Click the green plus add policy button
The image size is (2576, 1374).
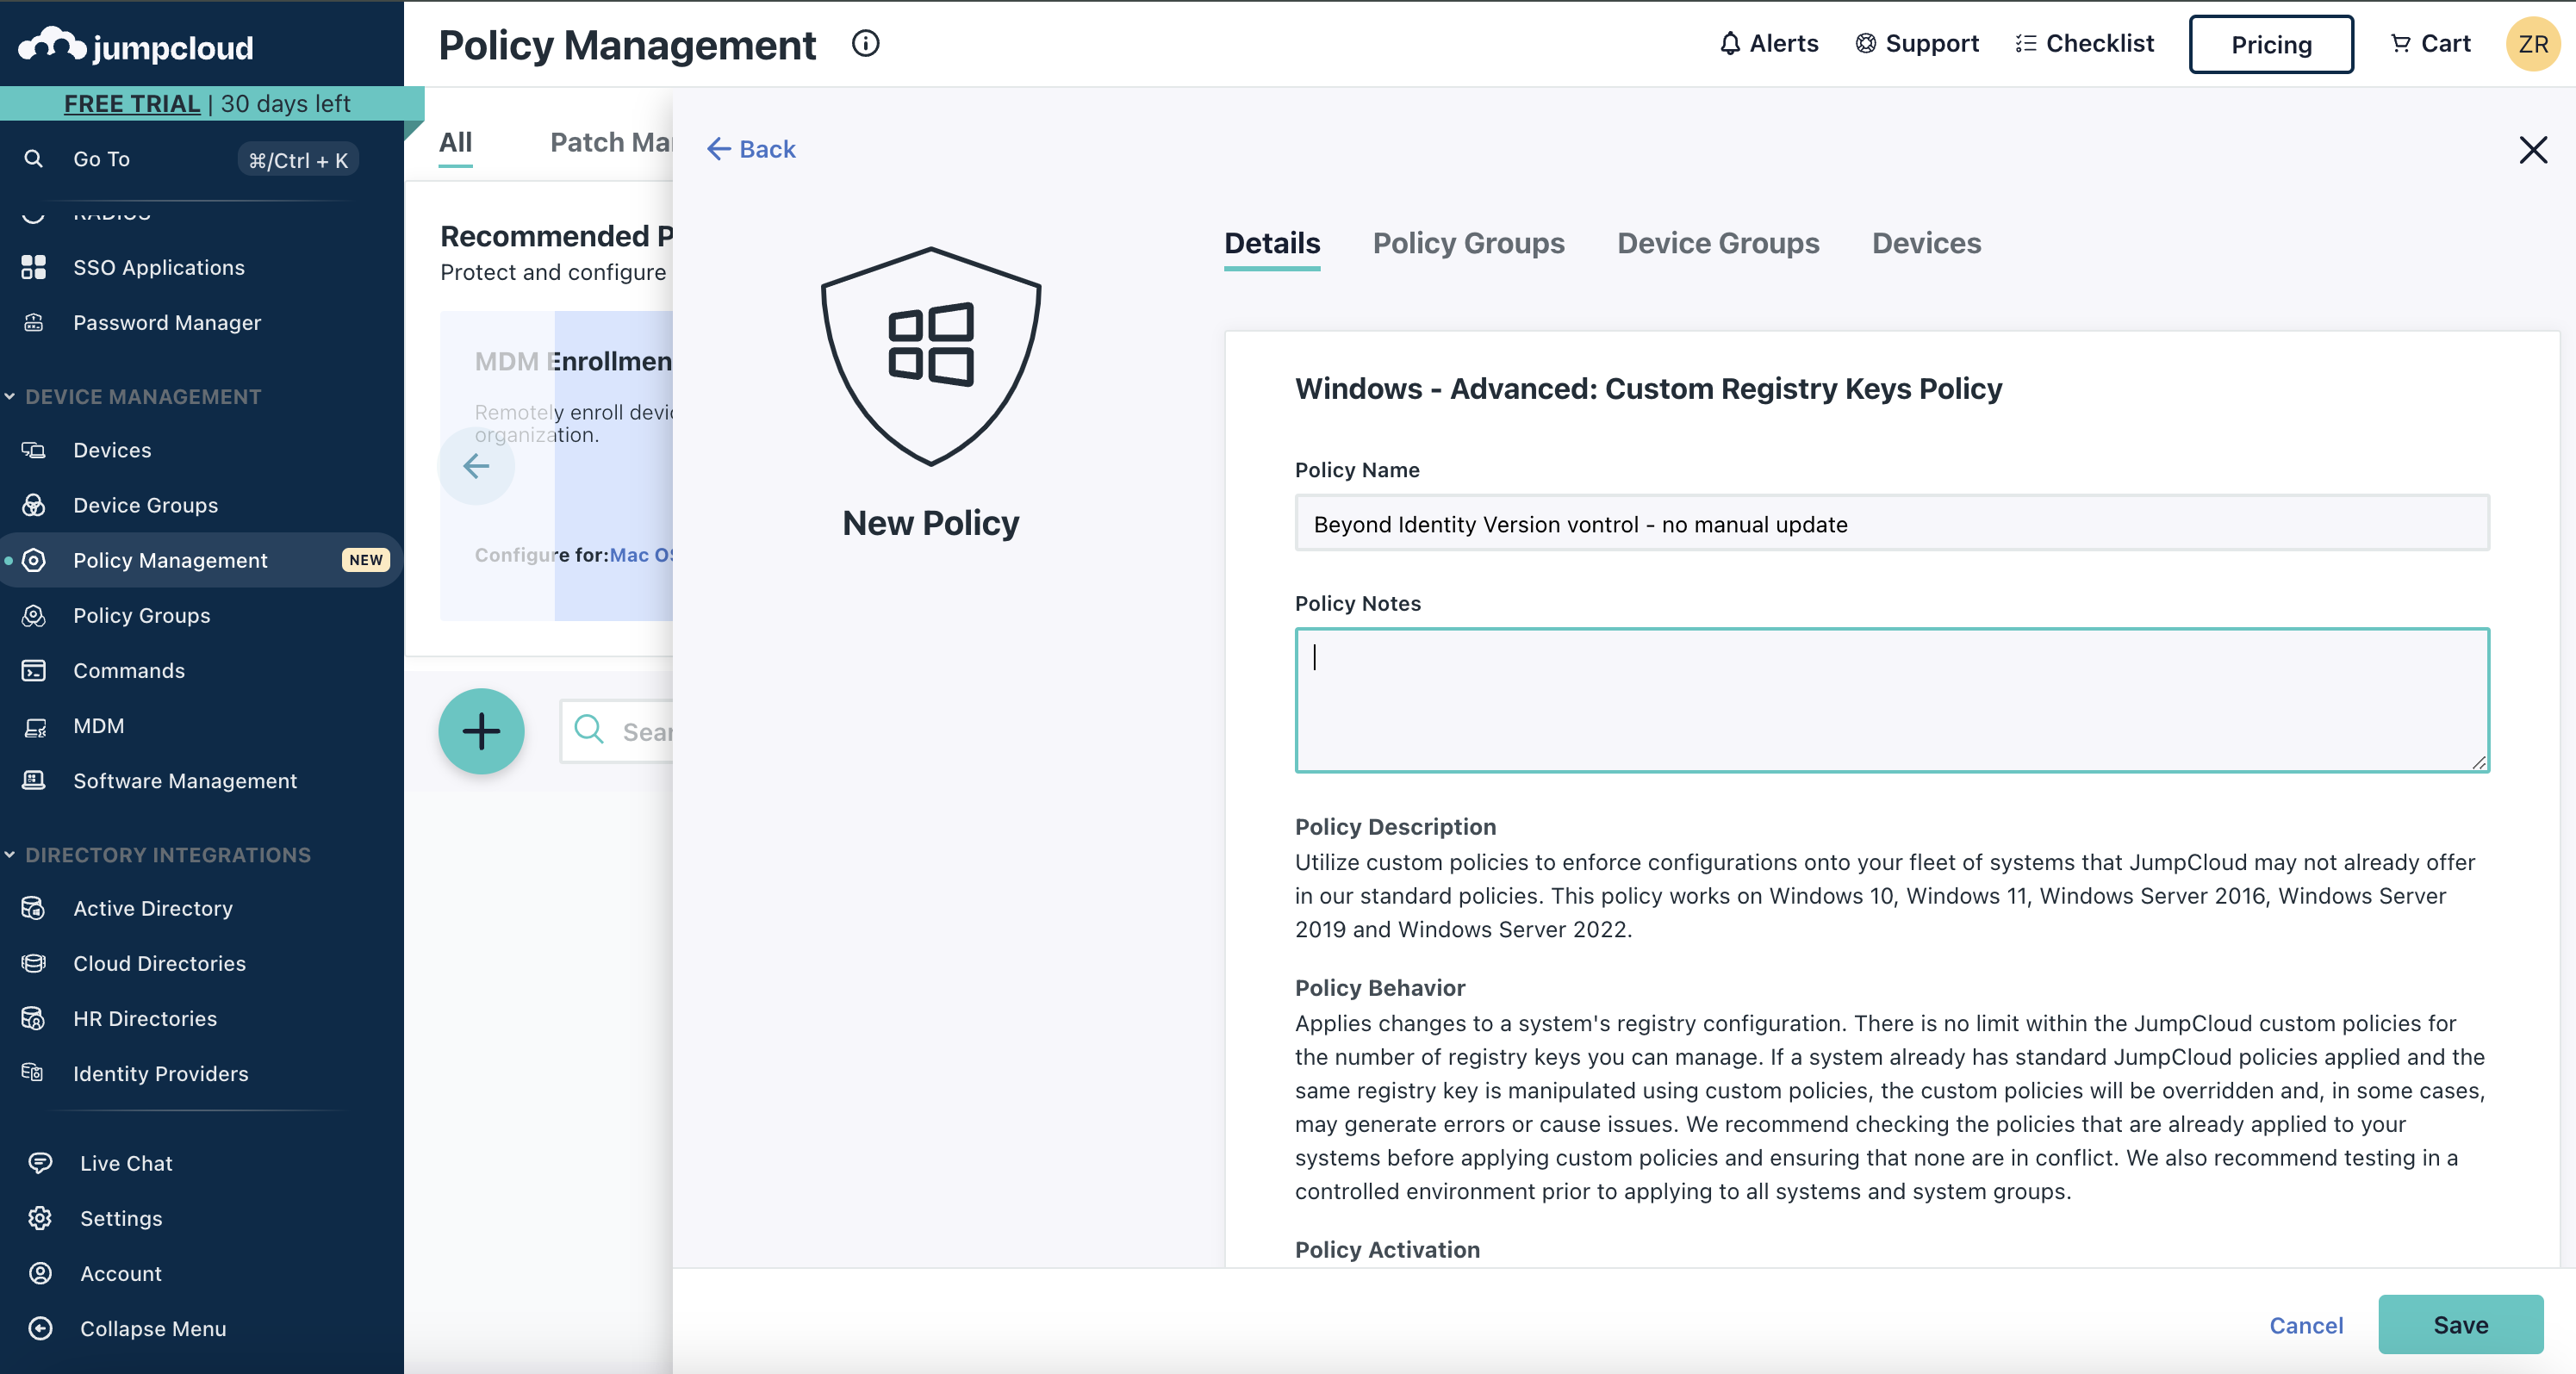(481, 731)
